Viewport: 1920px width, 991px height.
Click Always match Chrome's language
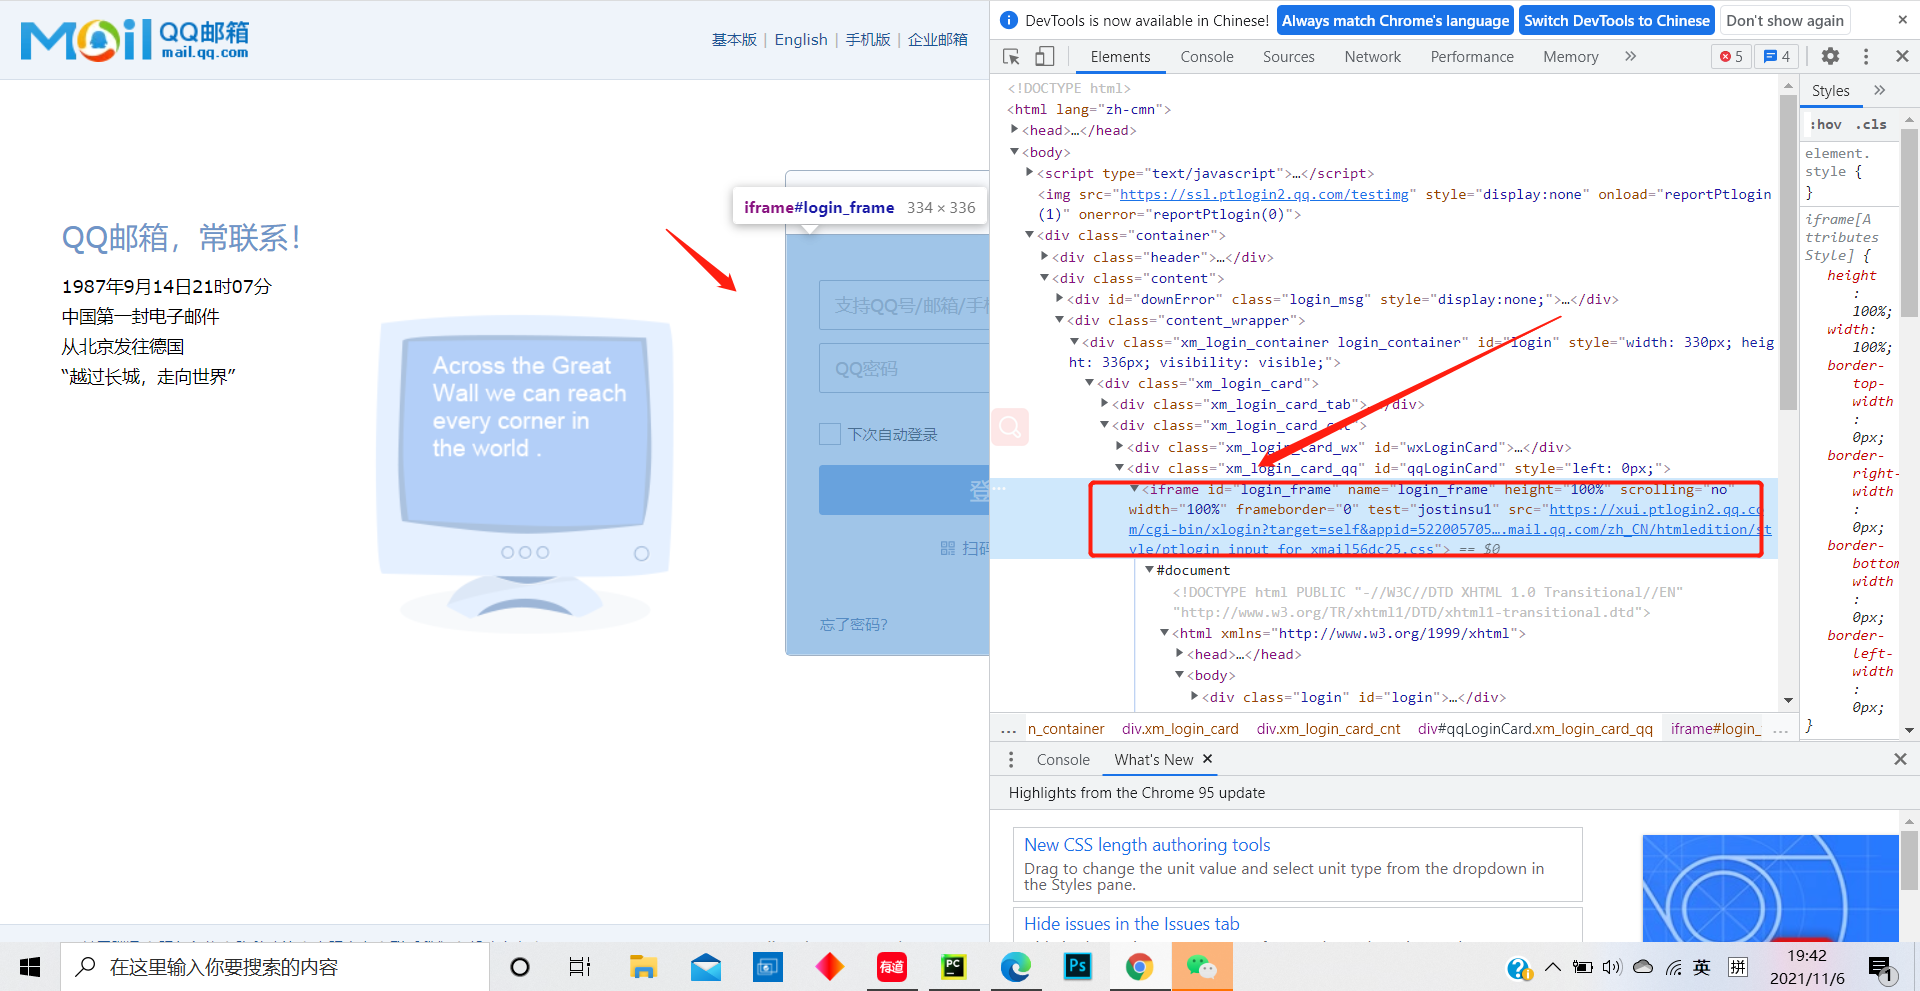coord(1395,20)
